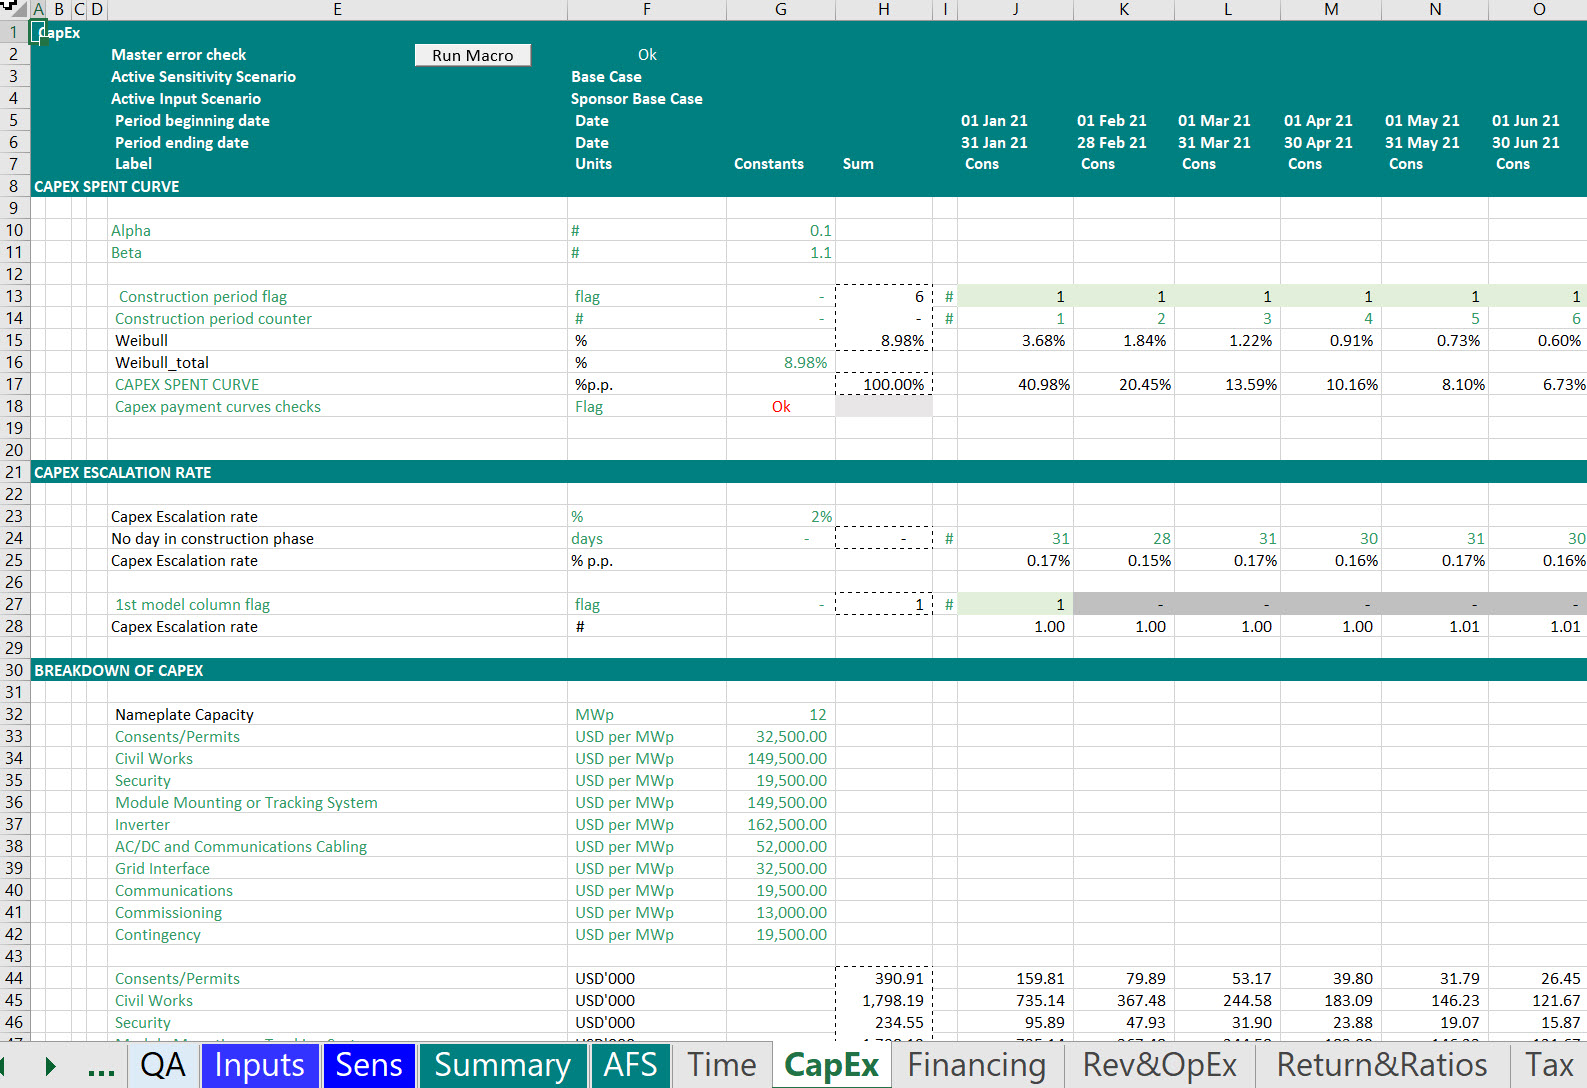Click the Run Macro button
The height and width of the screenshot is (1088, 1587).
[472, 55]
